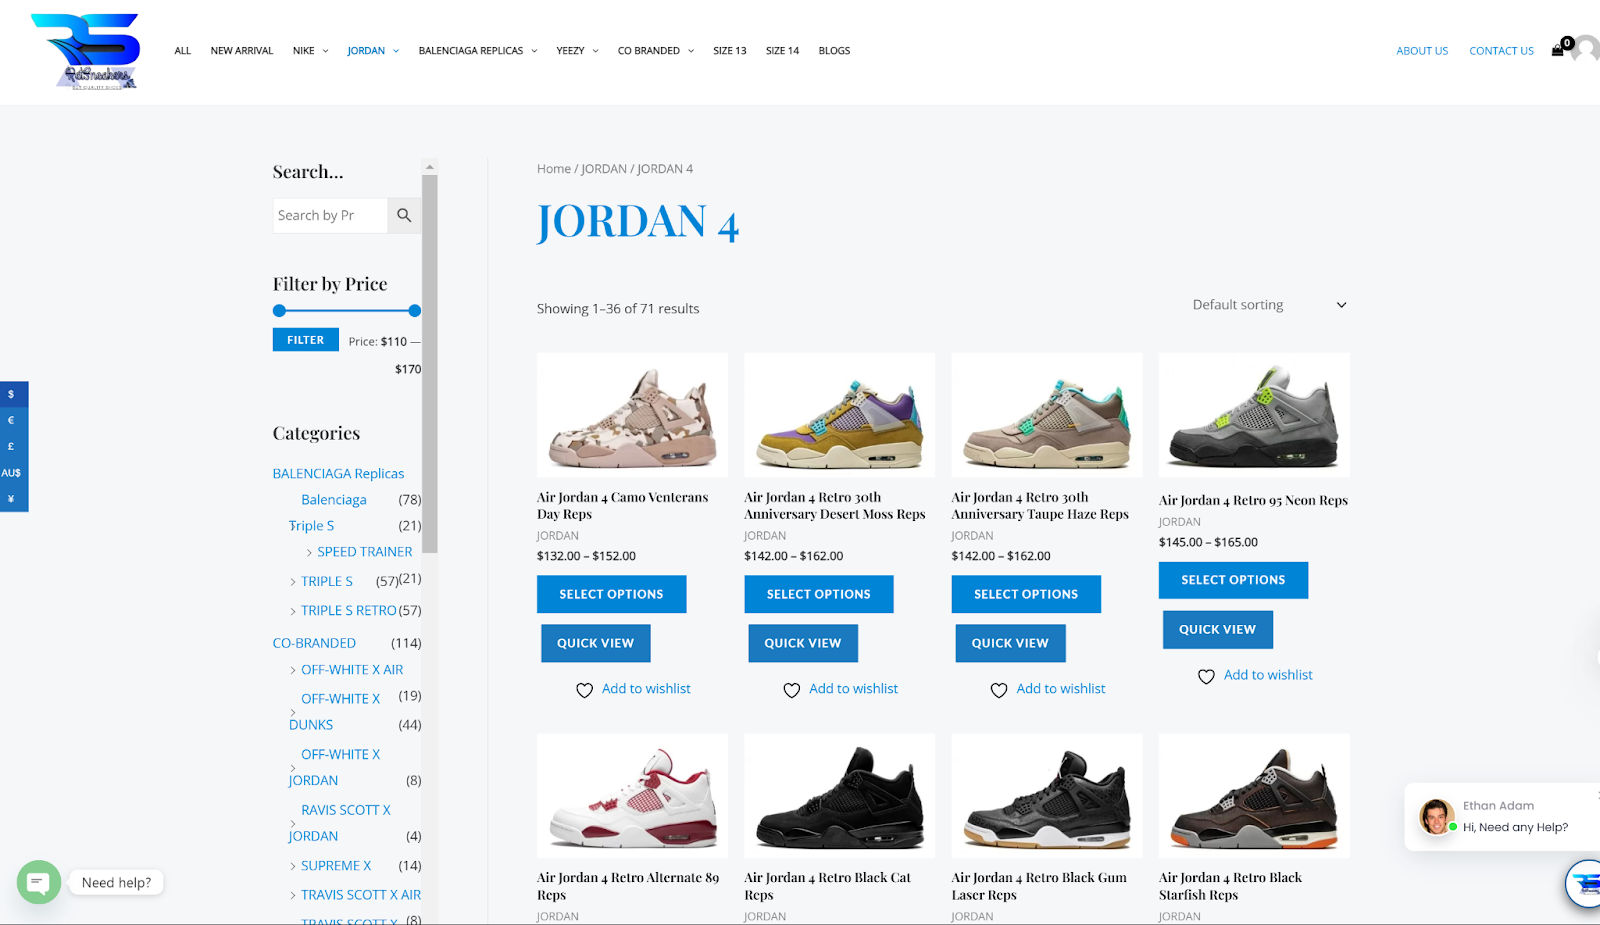Go to the SIZE 13 page
Image resolution: width=1600 pixels, height=925 pixels.
pyautogui.click(x=730, y=51)
